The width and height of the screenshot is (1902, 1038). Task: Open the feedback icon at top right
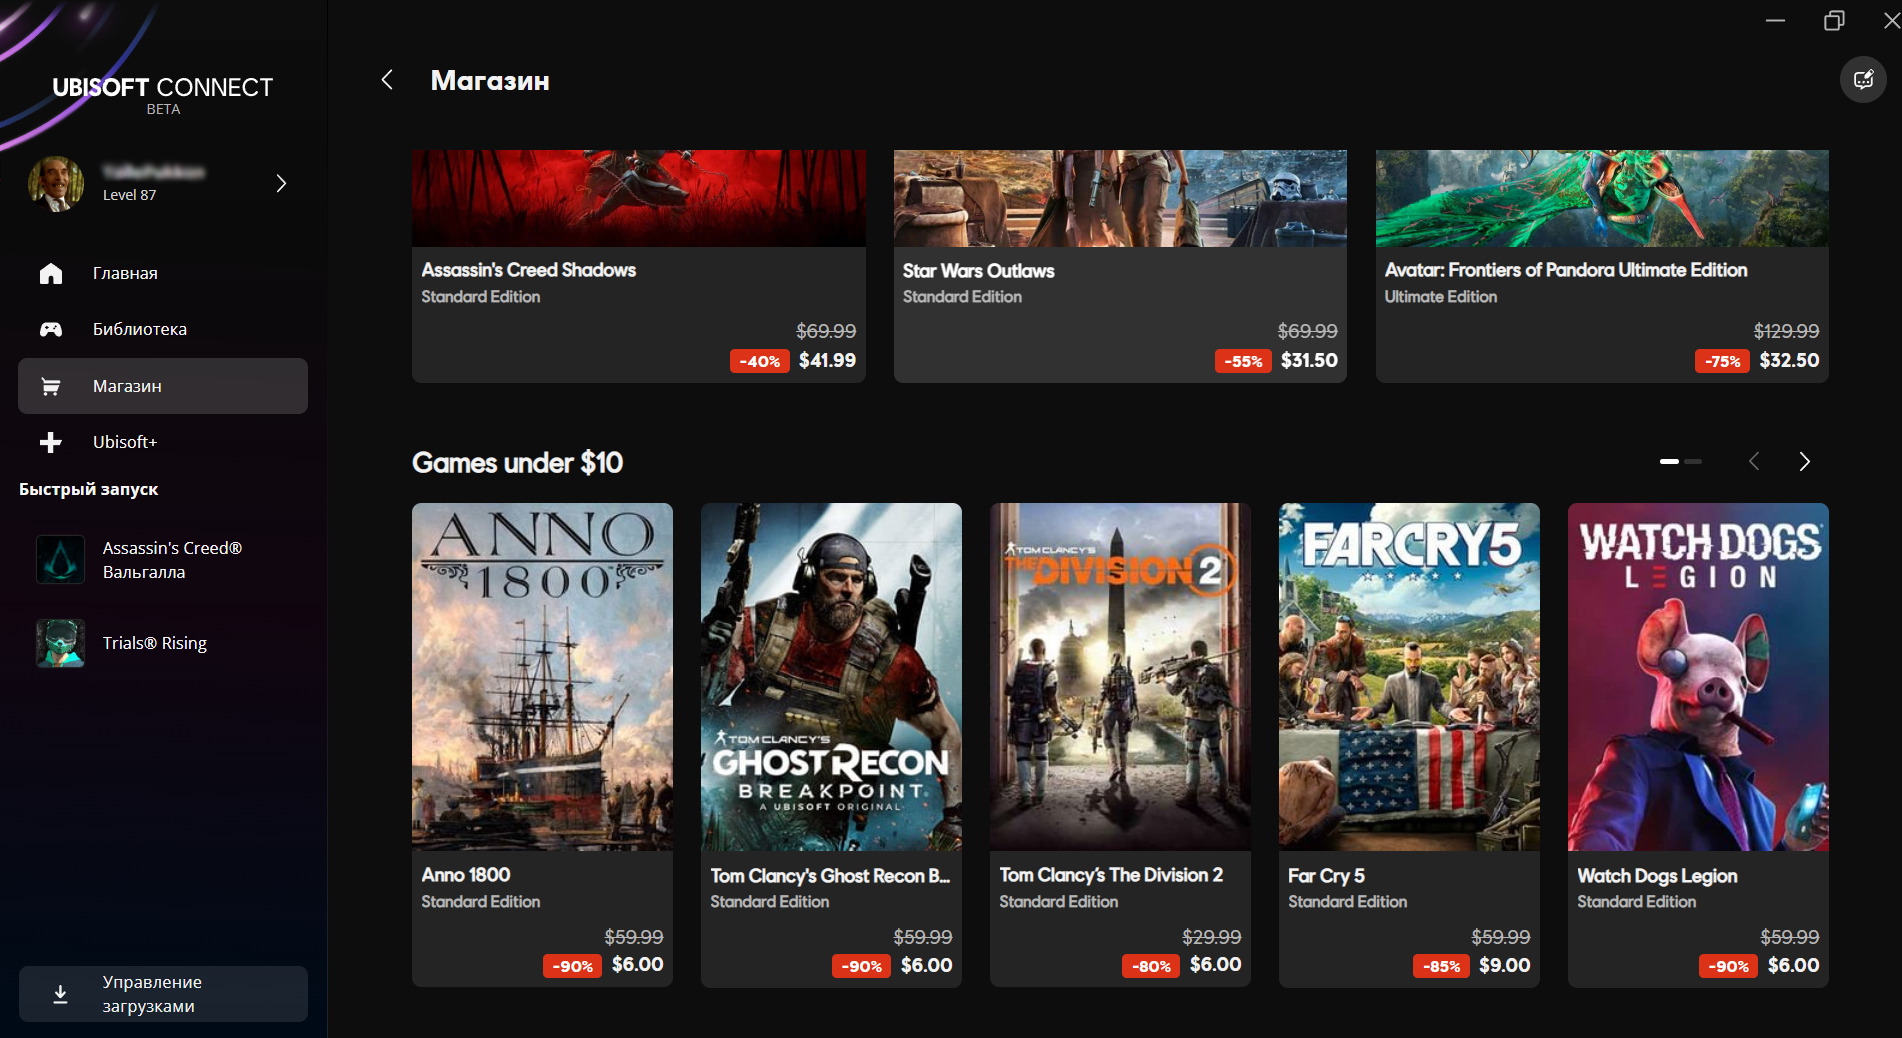click(x=1863, y=80)
